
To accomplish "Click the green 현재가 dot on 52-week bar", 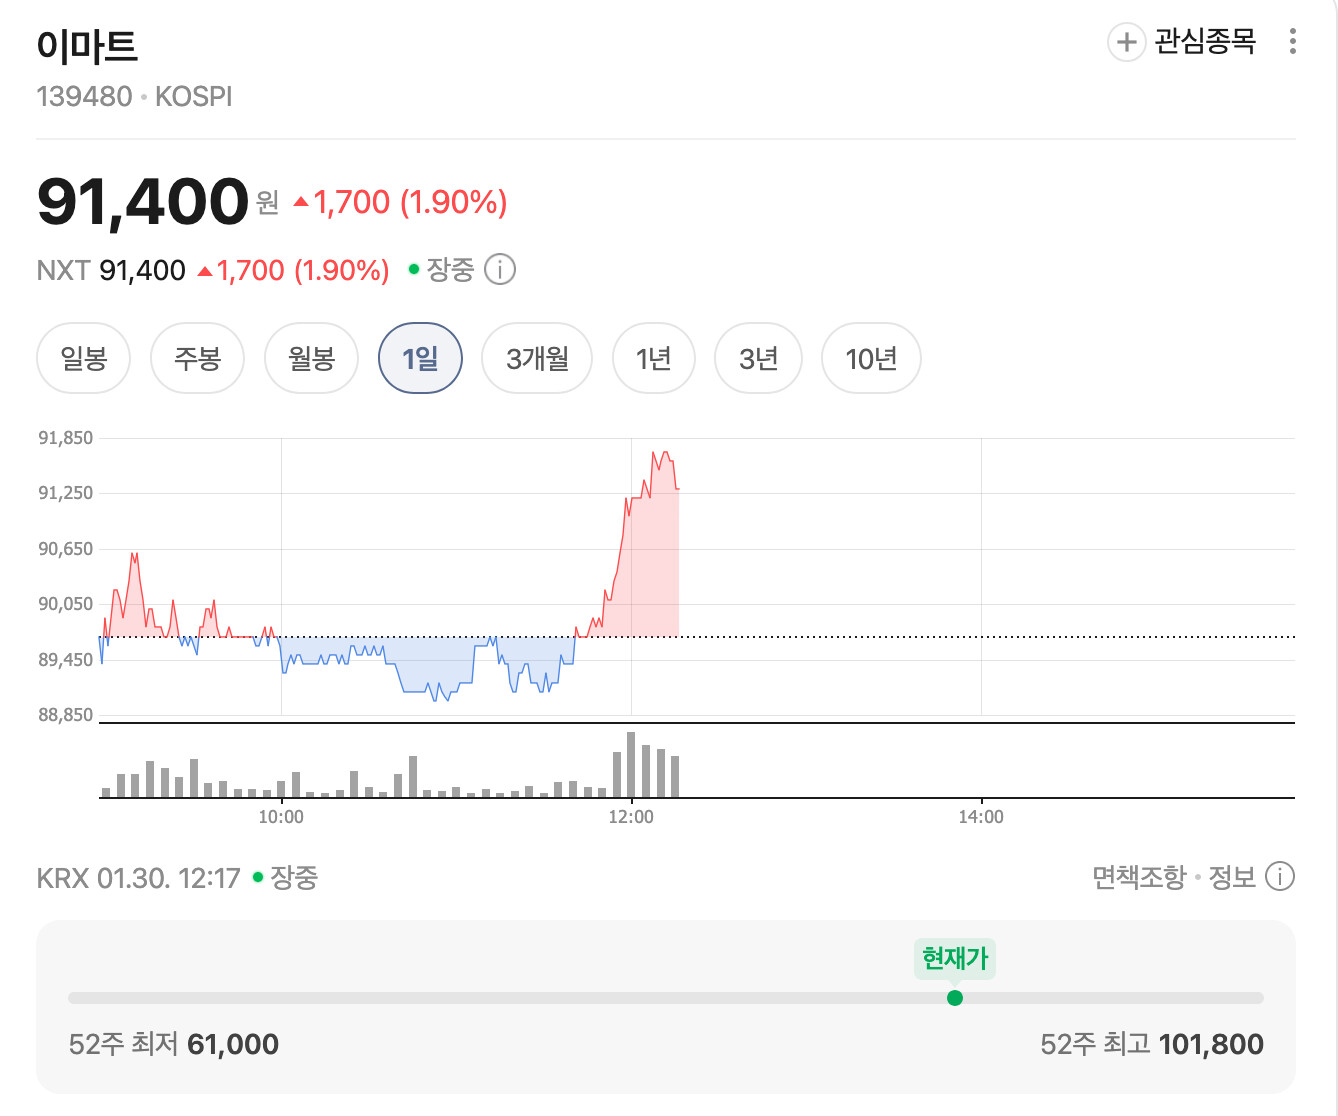I will pos(955,998).
